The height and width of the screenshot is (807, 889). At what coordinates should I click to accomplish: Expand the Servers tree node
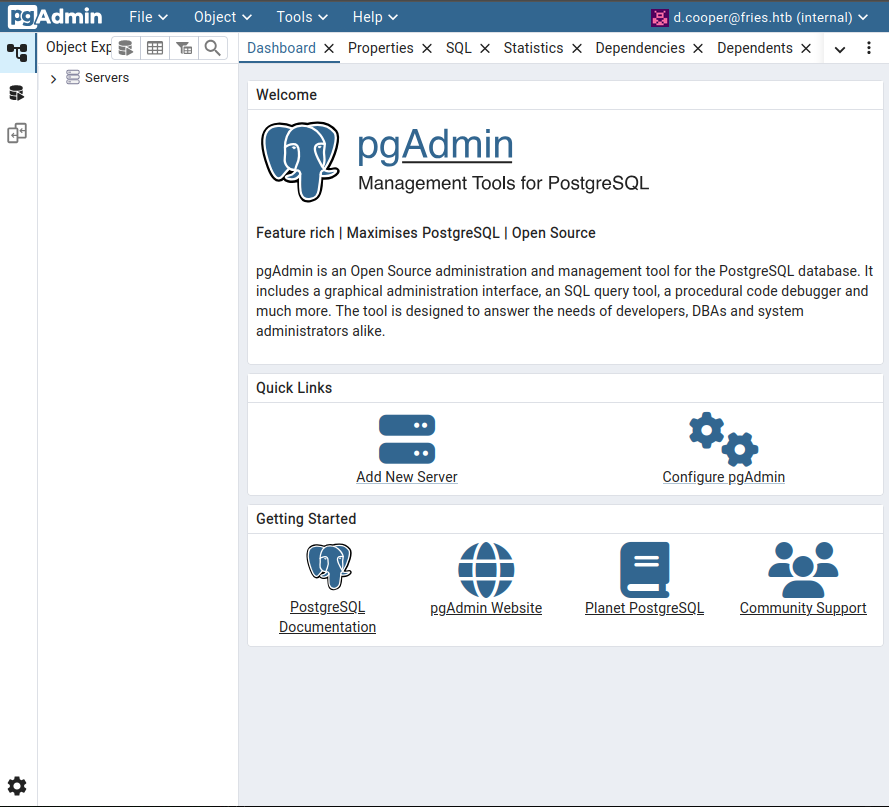53,79
